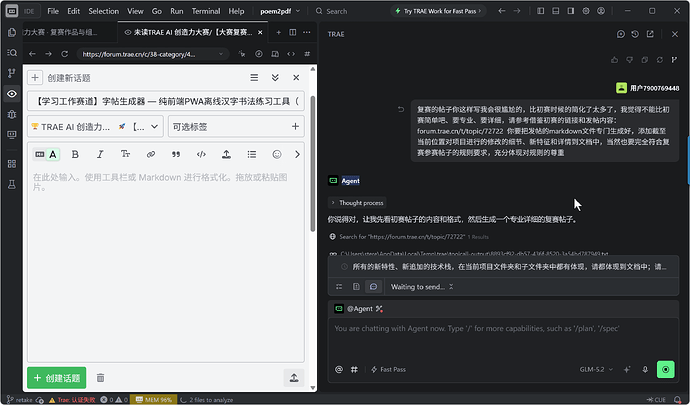Click the topic title input field

[166, 101]
